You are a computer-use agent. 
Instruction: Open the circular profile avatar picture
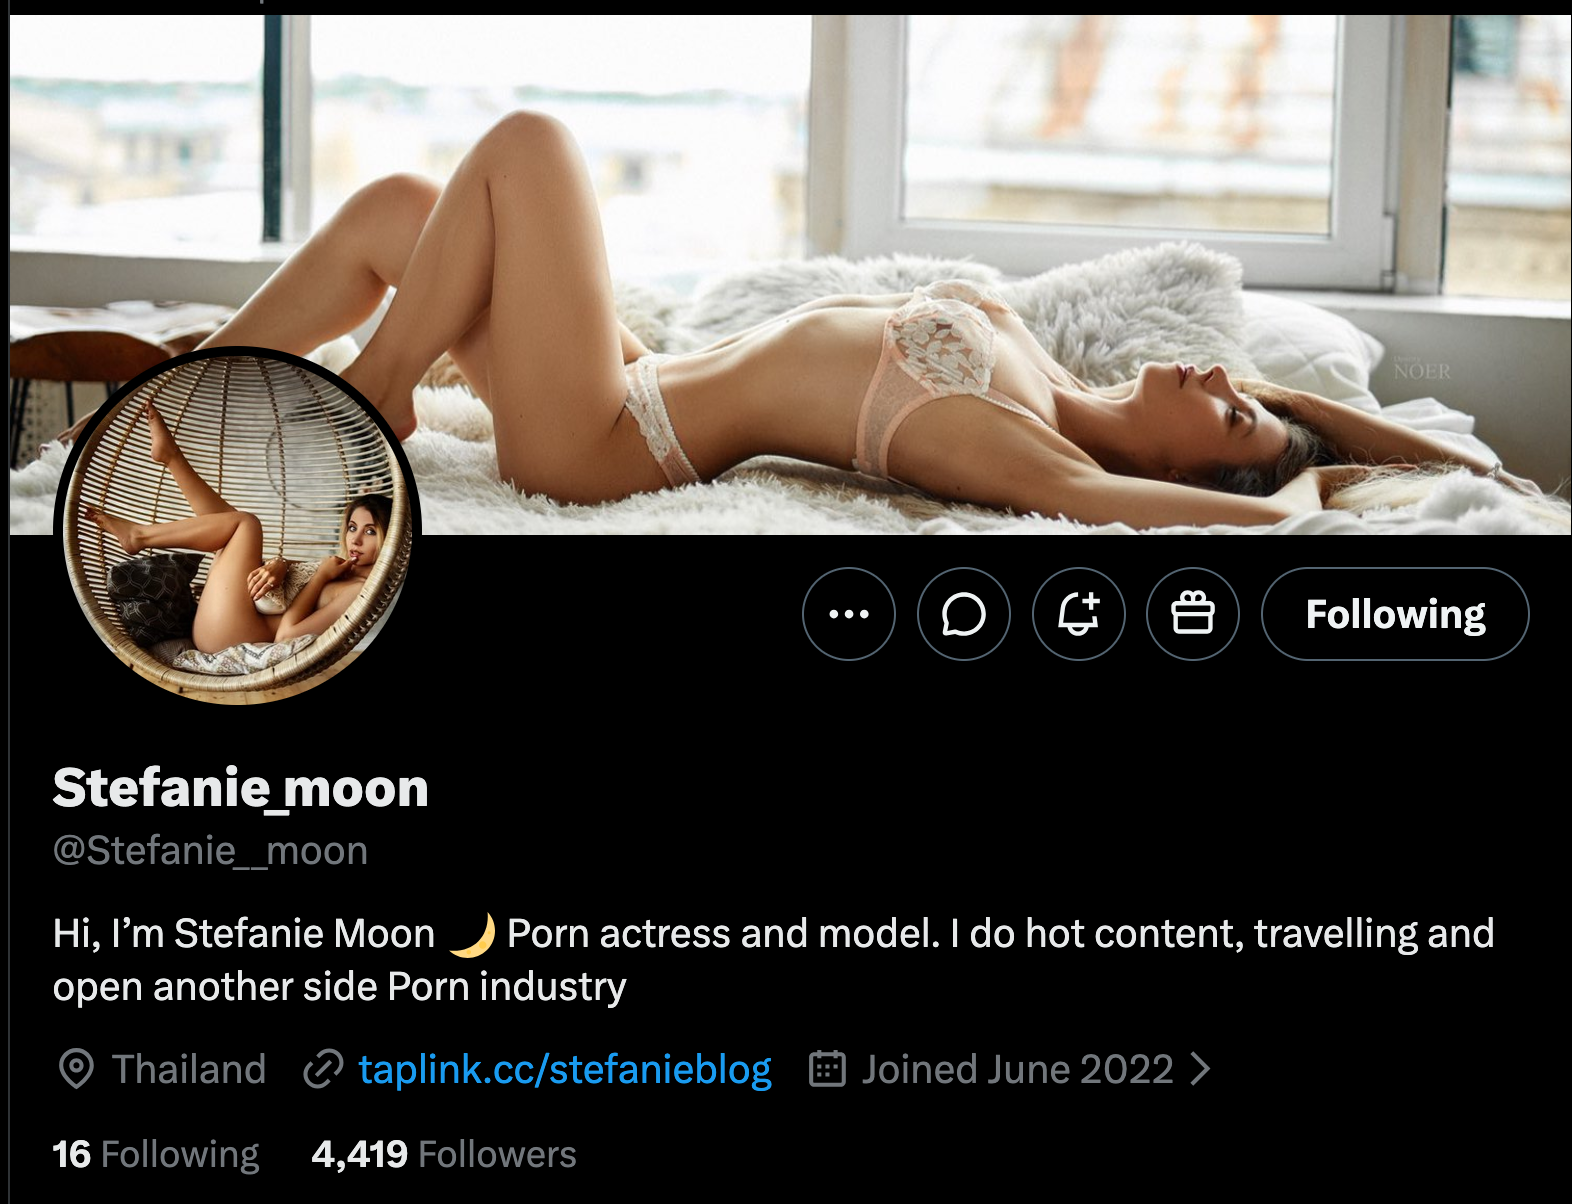(238, 527)
